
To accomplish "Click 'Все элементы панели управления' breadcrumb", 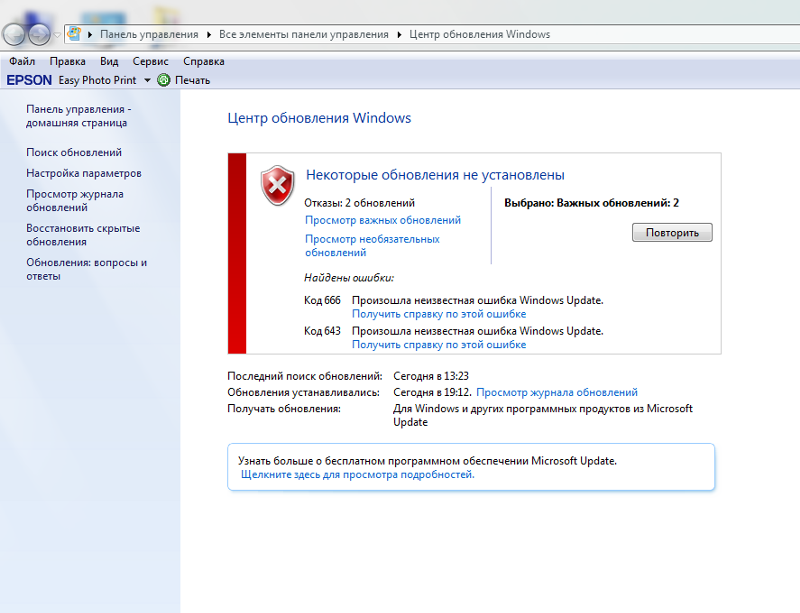I will (x=304, y=34).
